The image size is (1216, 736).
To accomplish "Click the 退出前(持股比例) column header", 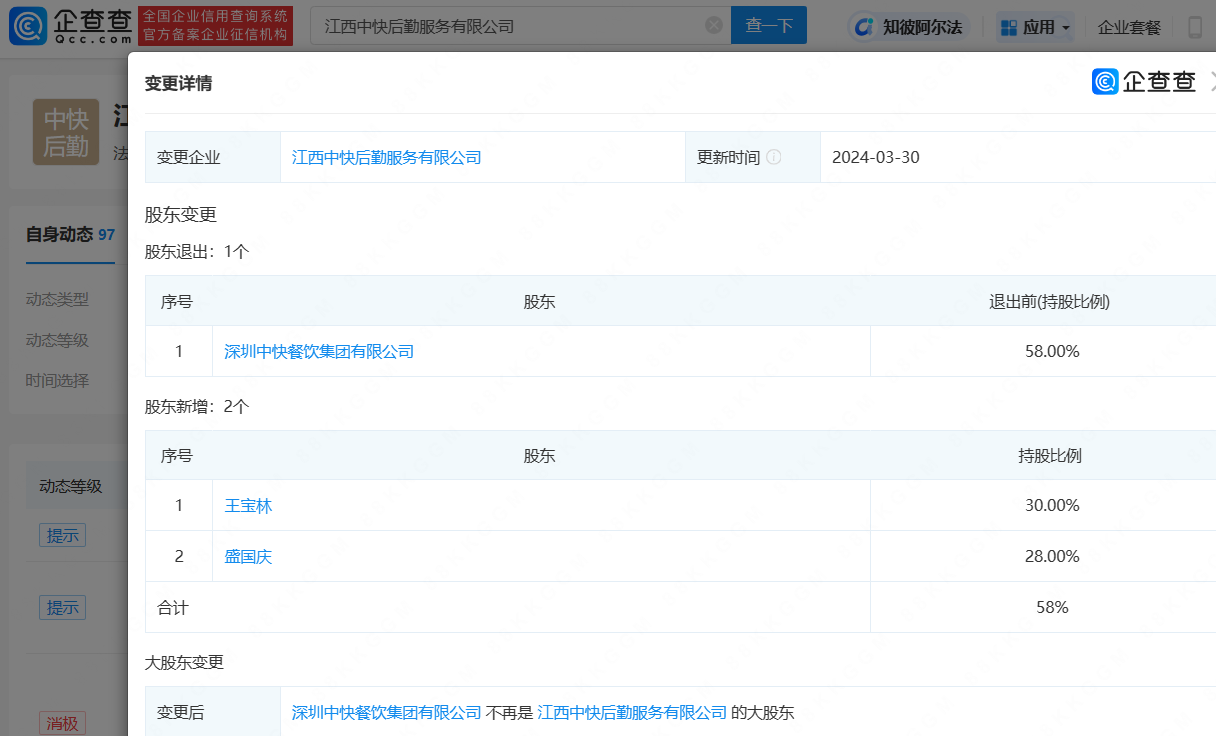I will coord(1049,301).
